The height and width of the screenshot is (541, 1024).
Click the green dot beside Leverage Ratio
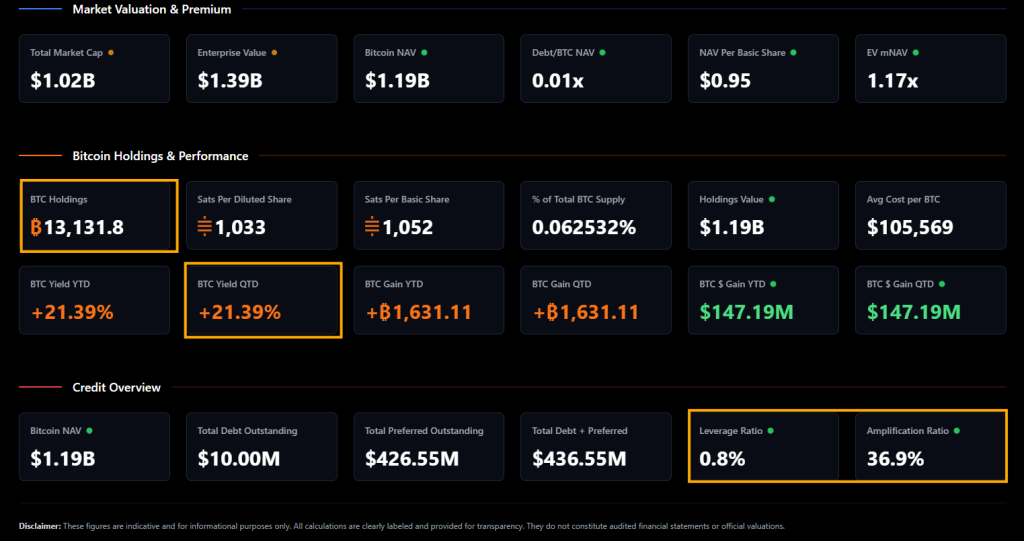pos(770,431)
